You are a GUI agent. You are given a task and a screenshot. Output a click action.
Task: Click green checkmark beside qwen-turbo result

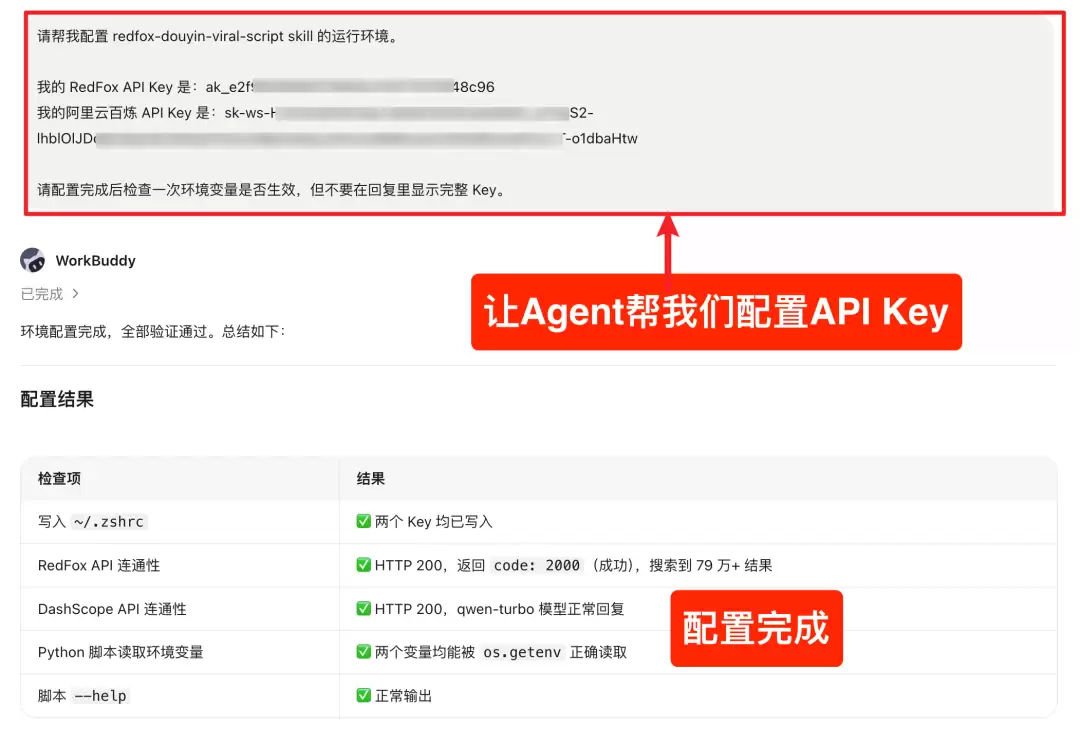tap(364, 609)
